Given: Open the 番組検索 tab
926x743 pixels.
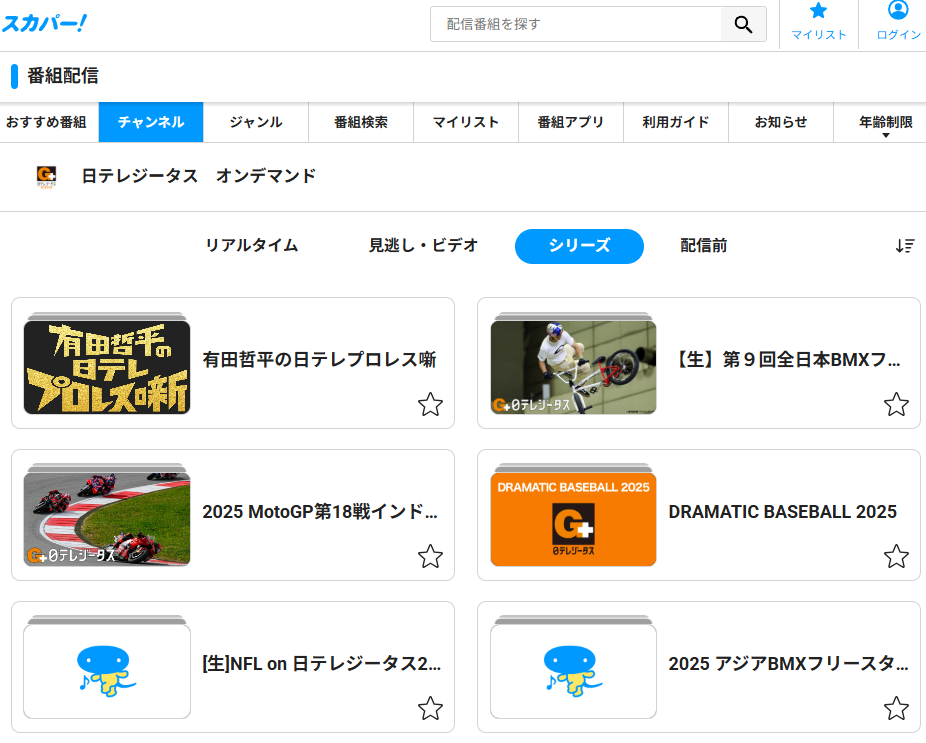Looking at the screenshot, I should tap(360, 123).
